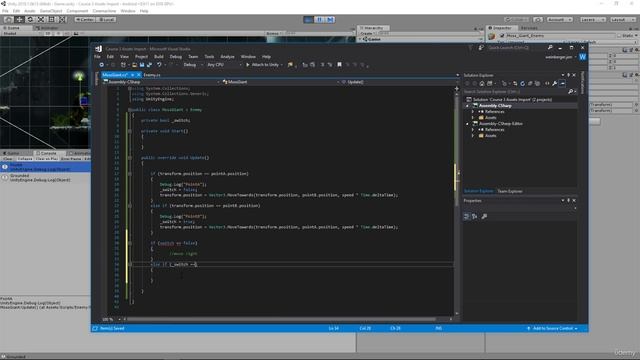Click Collapse All icon in Solution Explorer

coord(530,84)
